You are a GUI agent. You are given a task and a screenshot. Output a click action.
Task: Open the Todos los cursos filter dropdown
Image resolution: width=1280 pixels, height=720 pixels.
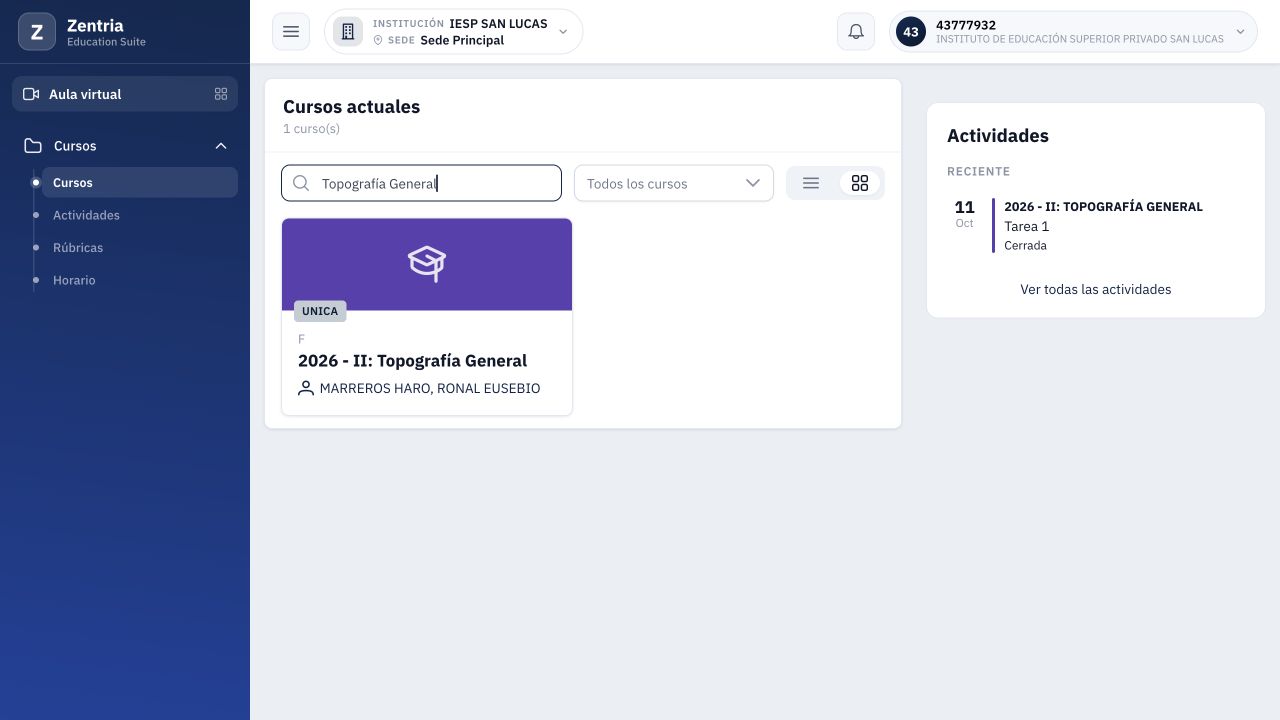pyautogui.click(x=674, y=183)
